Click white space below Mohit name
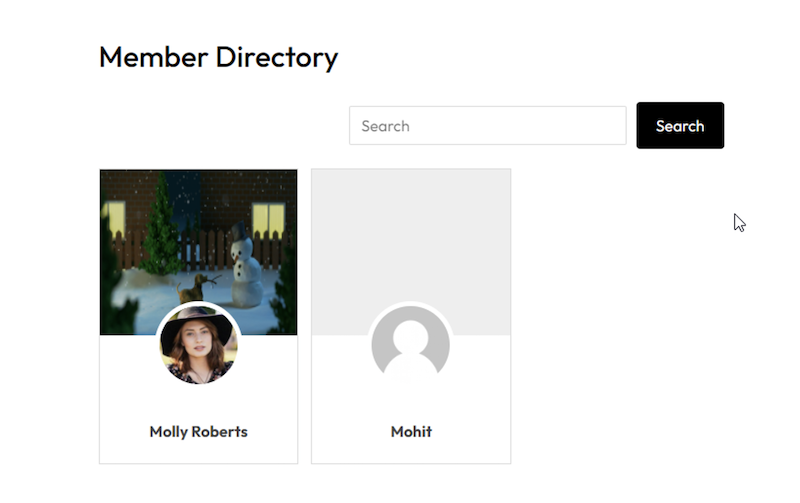This screenshot has height=503, width=800. 410,452
